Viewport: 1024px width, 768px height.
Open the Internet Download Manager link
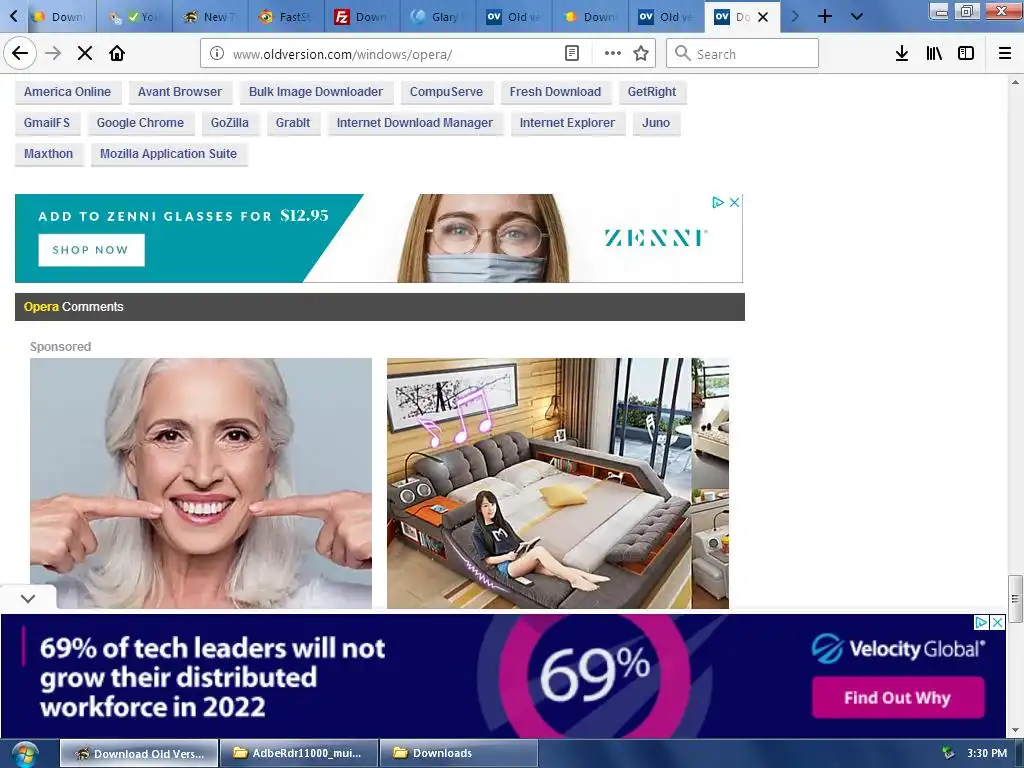coord(415,123)
